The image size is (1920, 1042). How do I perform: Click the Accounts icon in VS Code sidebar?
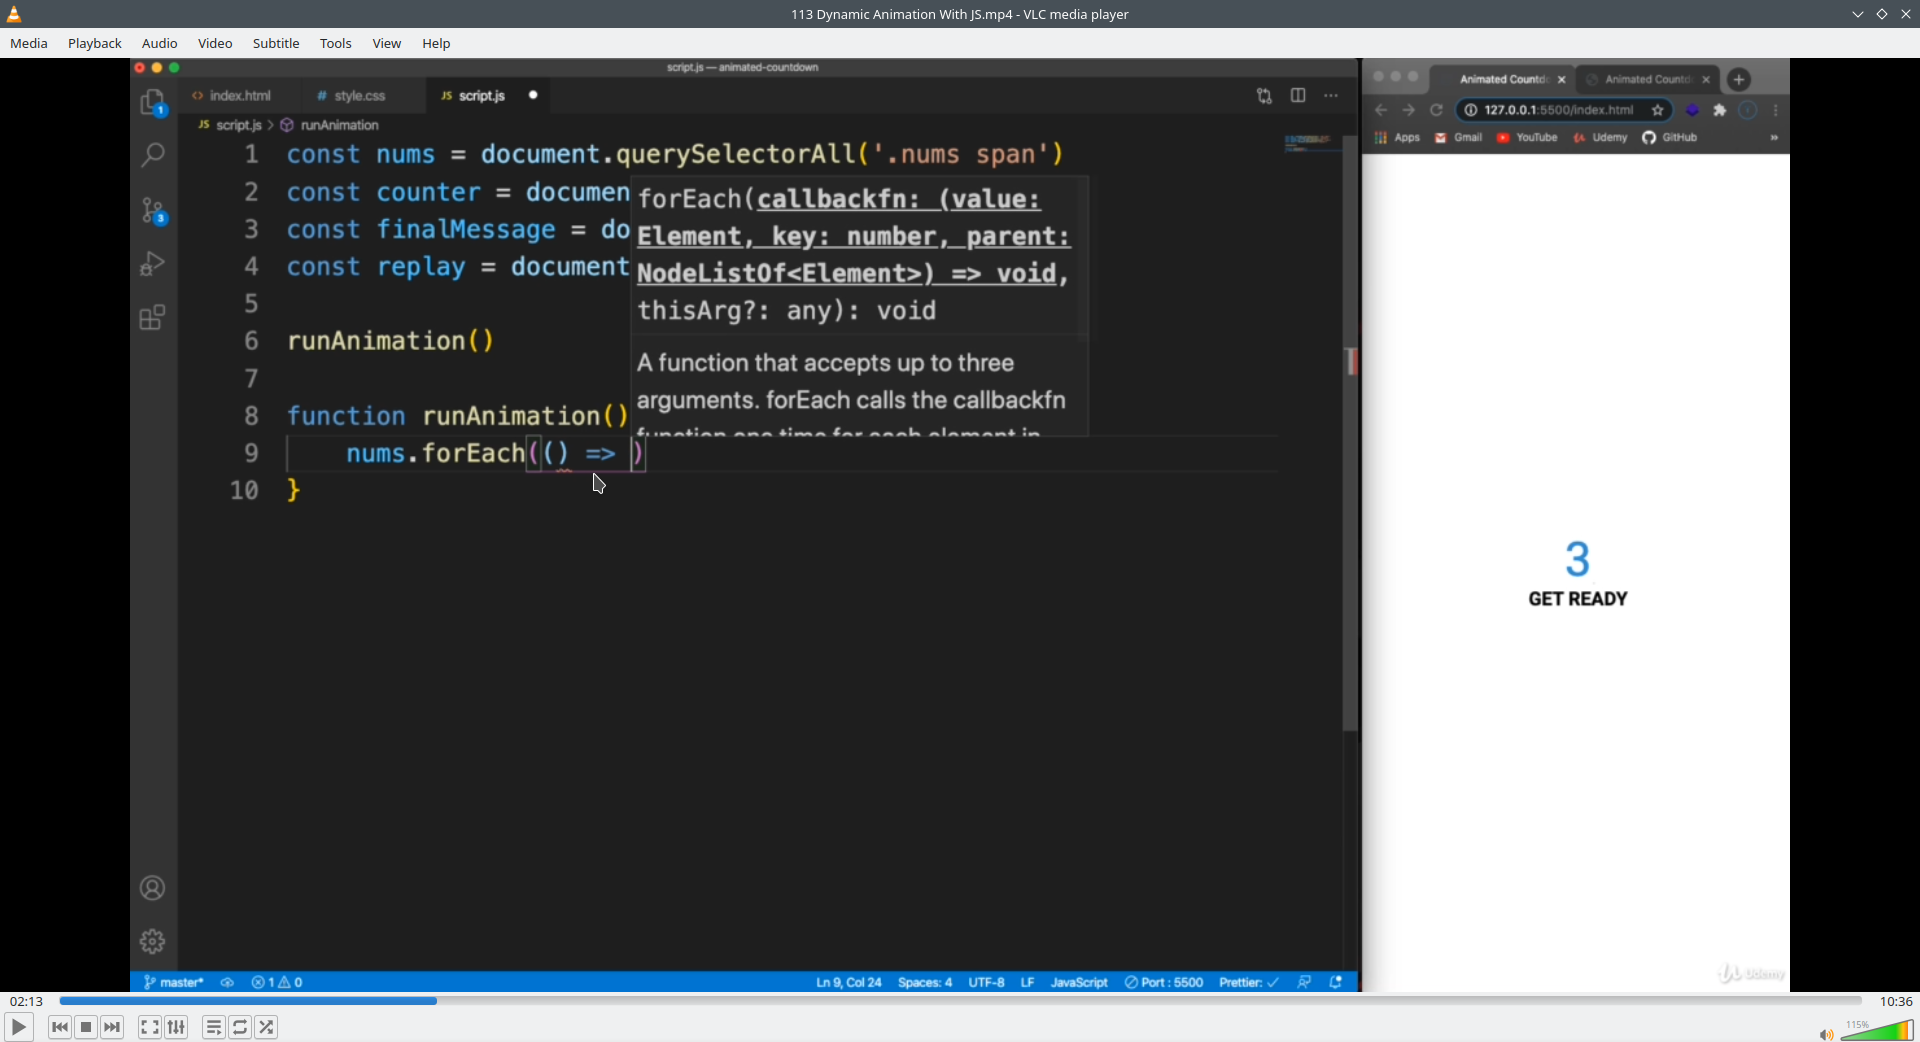[153, 888]
